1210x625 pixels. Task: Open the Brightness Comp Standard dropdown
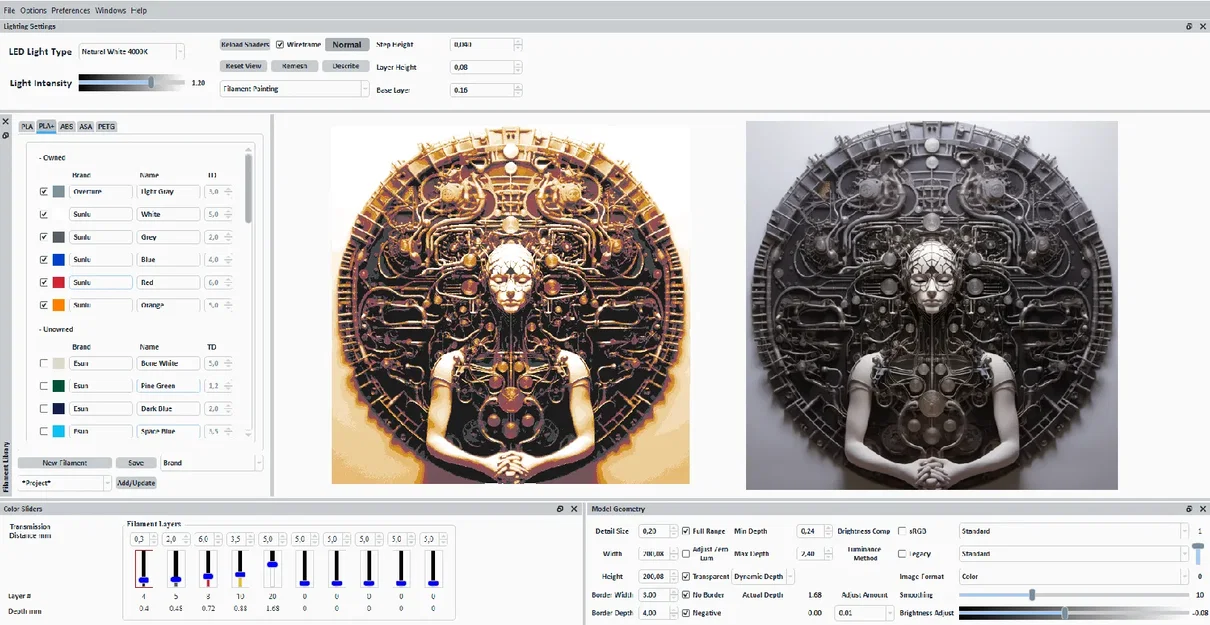(x=1073, y=531)
